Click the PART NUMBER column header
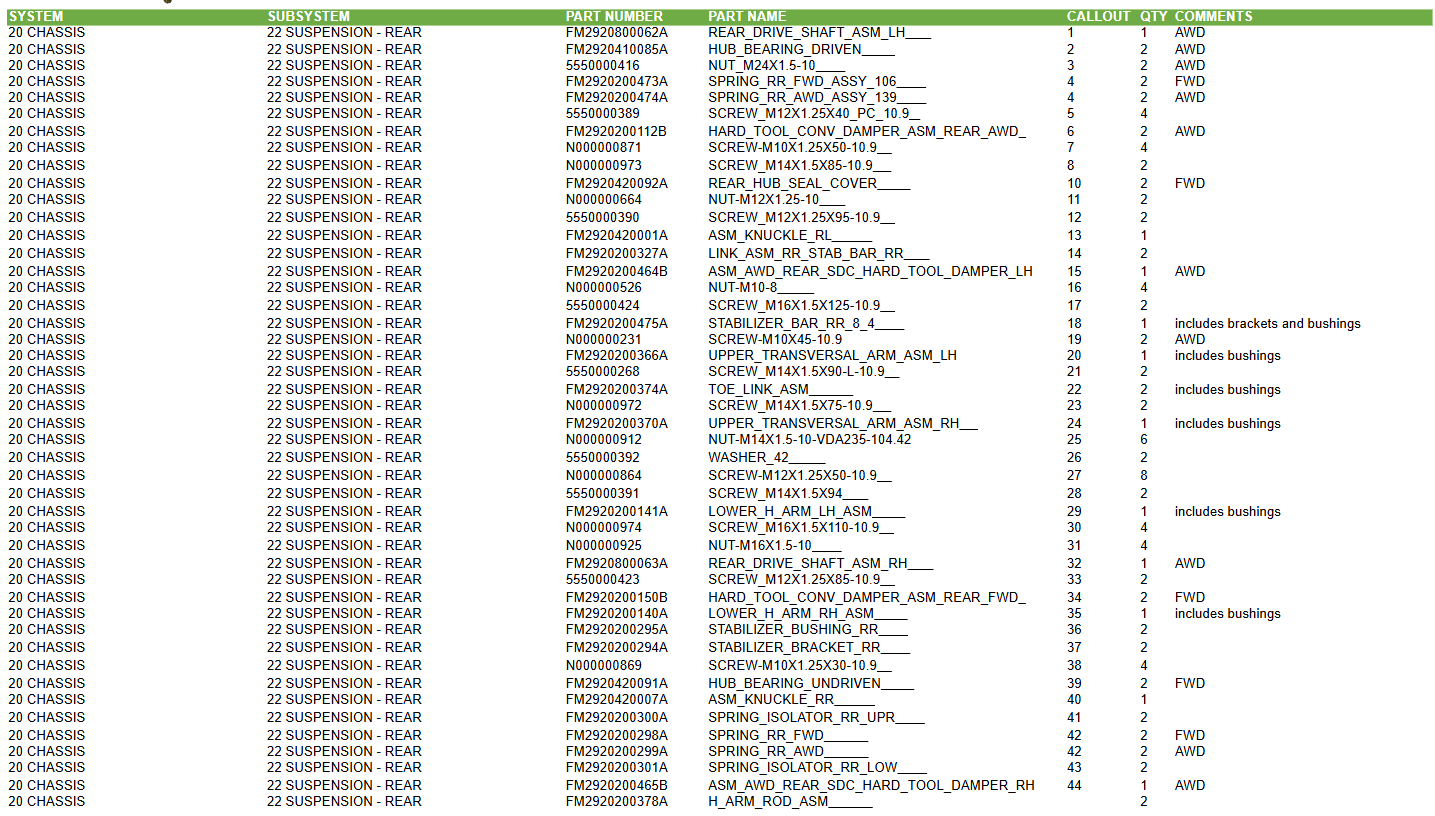 tap(614, 16)
